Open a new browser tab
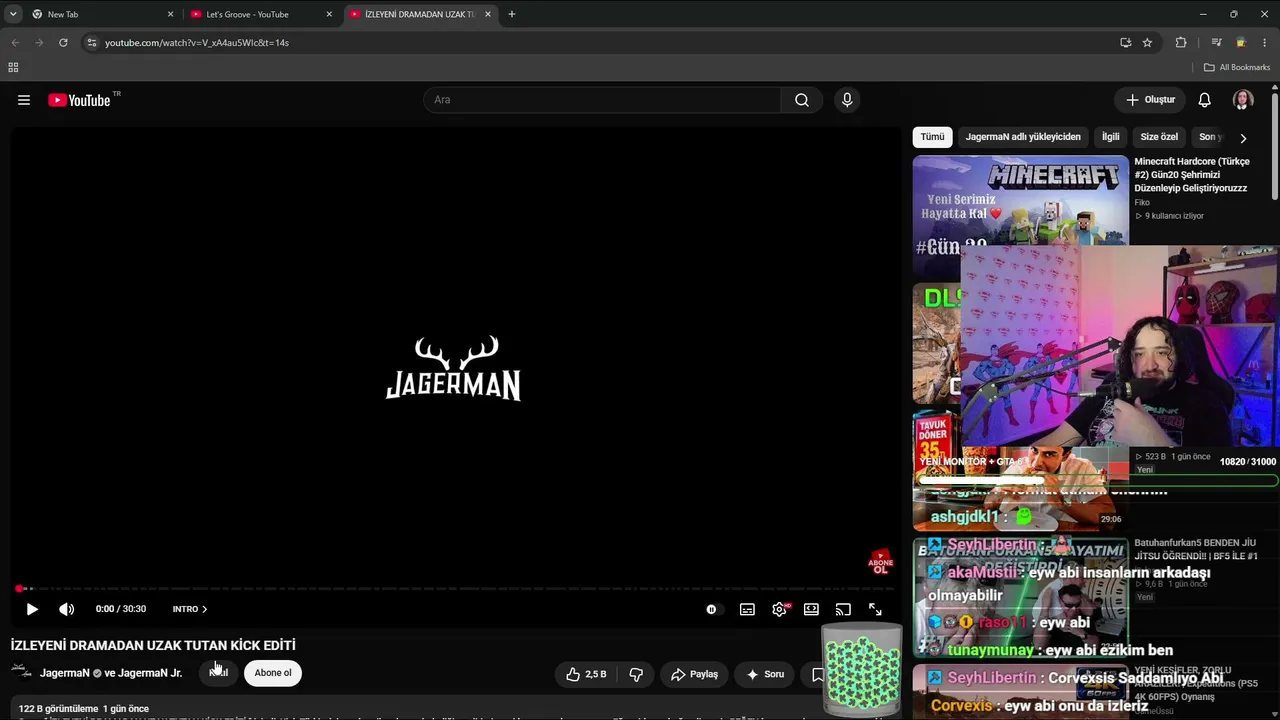 point(512,15)
